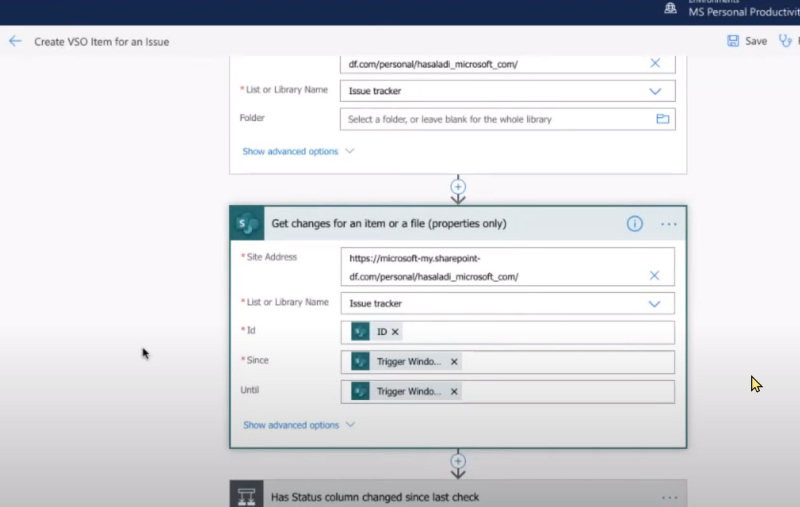Open the environment selector icon in the header
The height and width of the screenshot is (507, 800).
coord(670,8)
